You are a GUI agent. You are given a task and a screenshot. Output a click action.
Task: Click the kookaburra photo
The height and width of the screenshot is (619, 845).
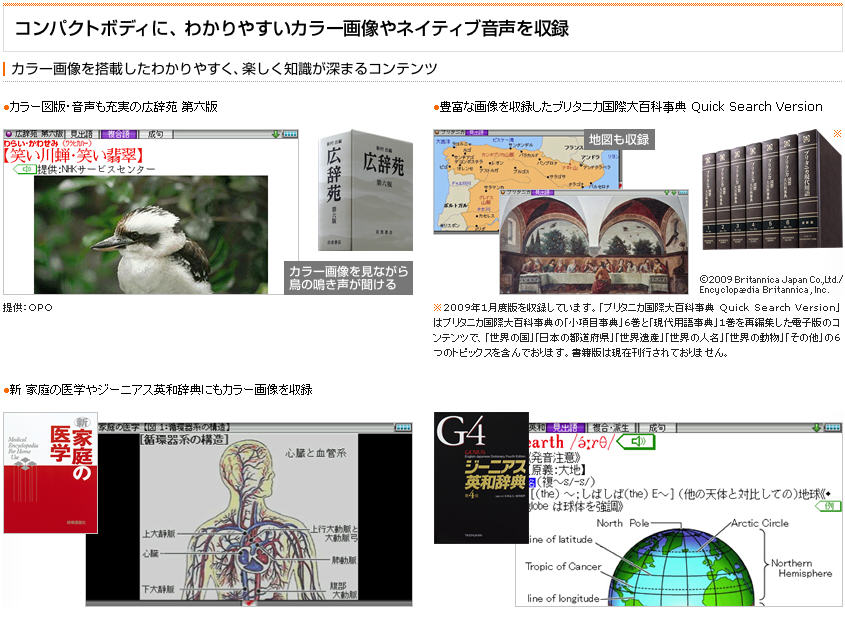(x=151, y=234)
